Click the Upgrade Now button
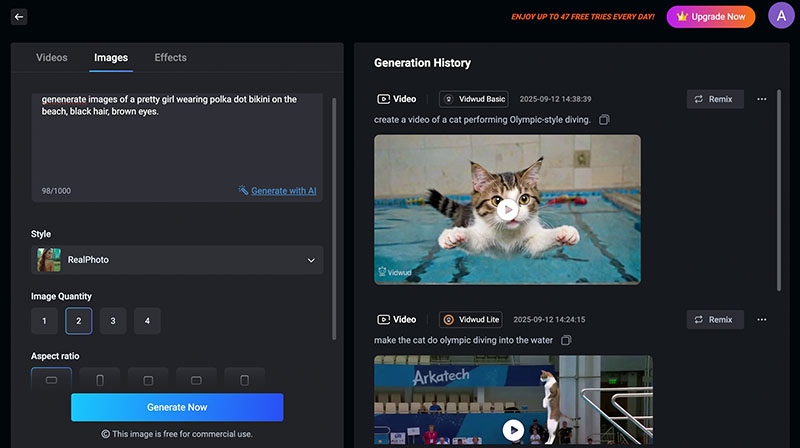 711,17
